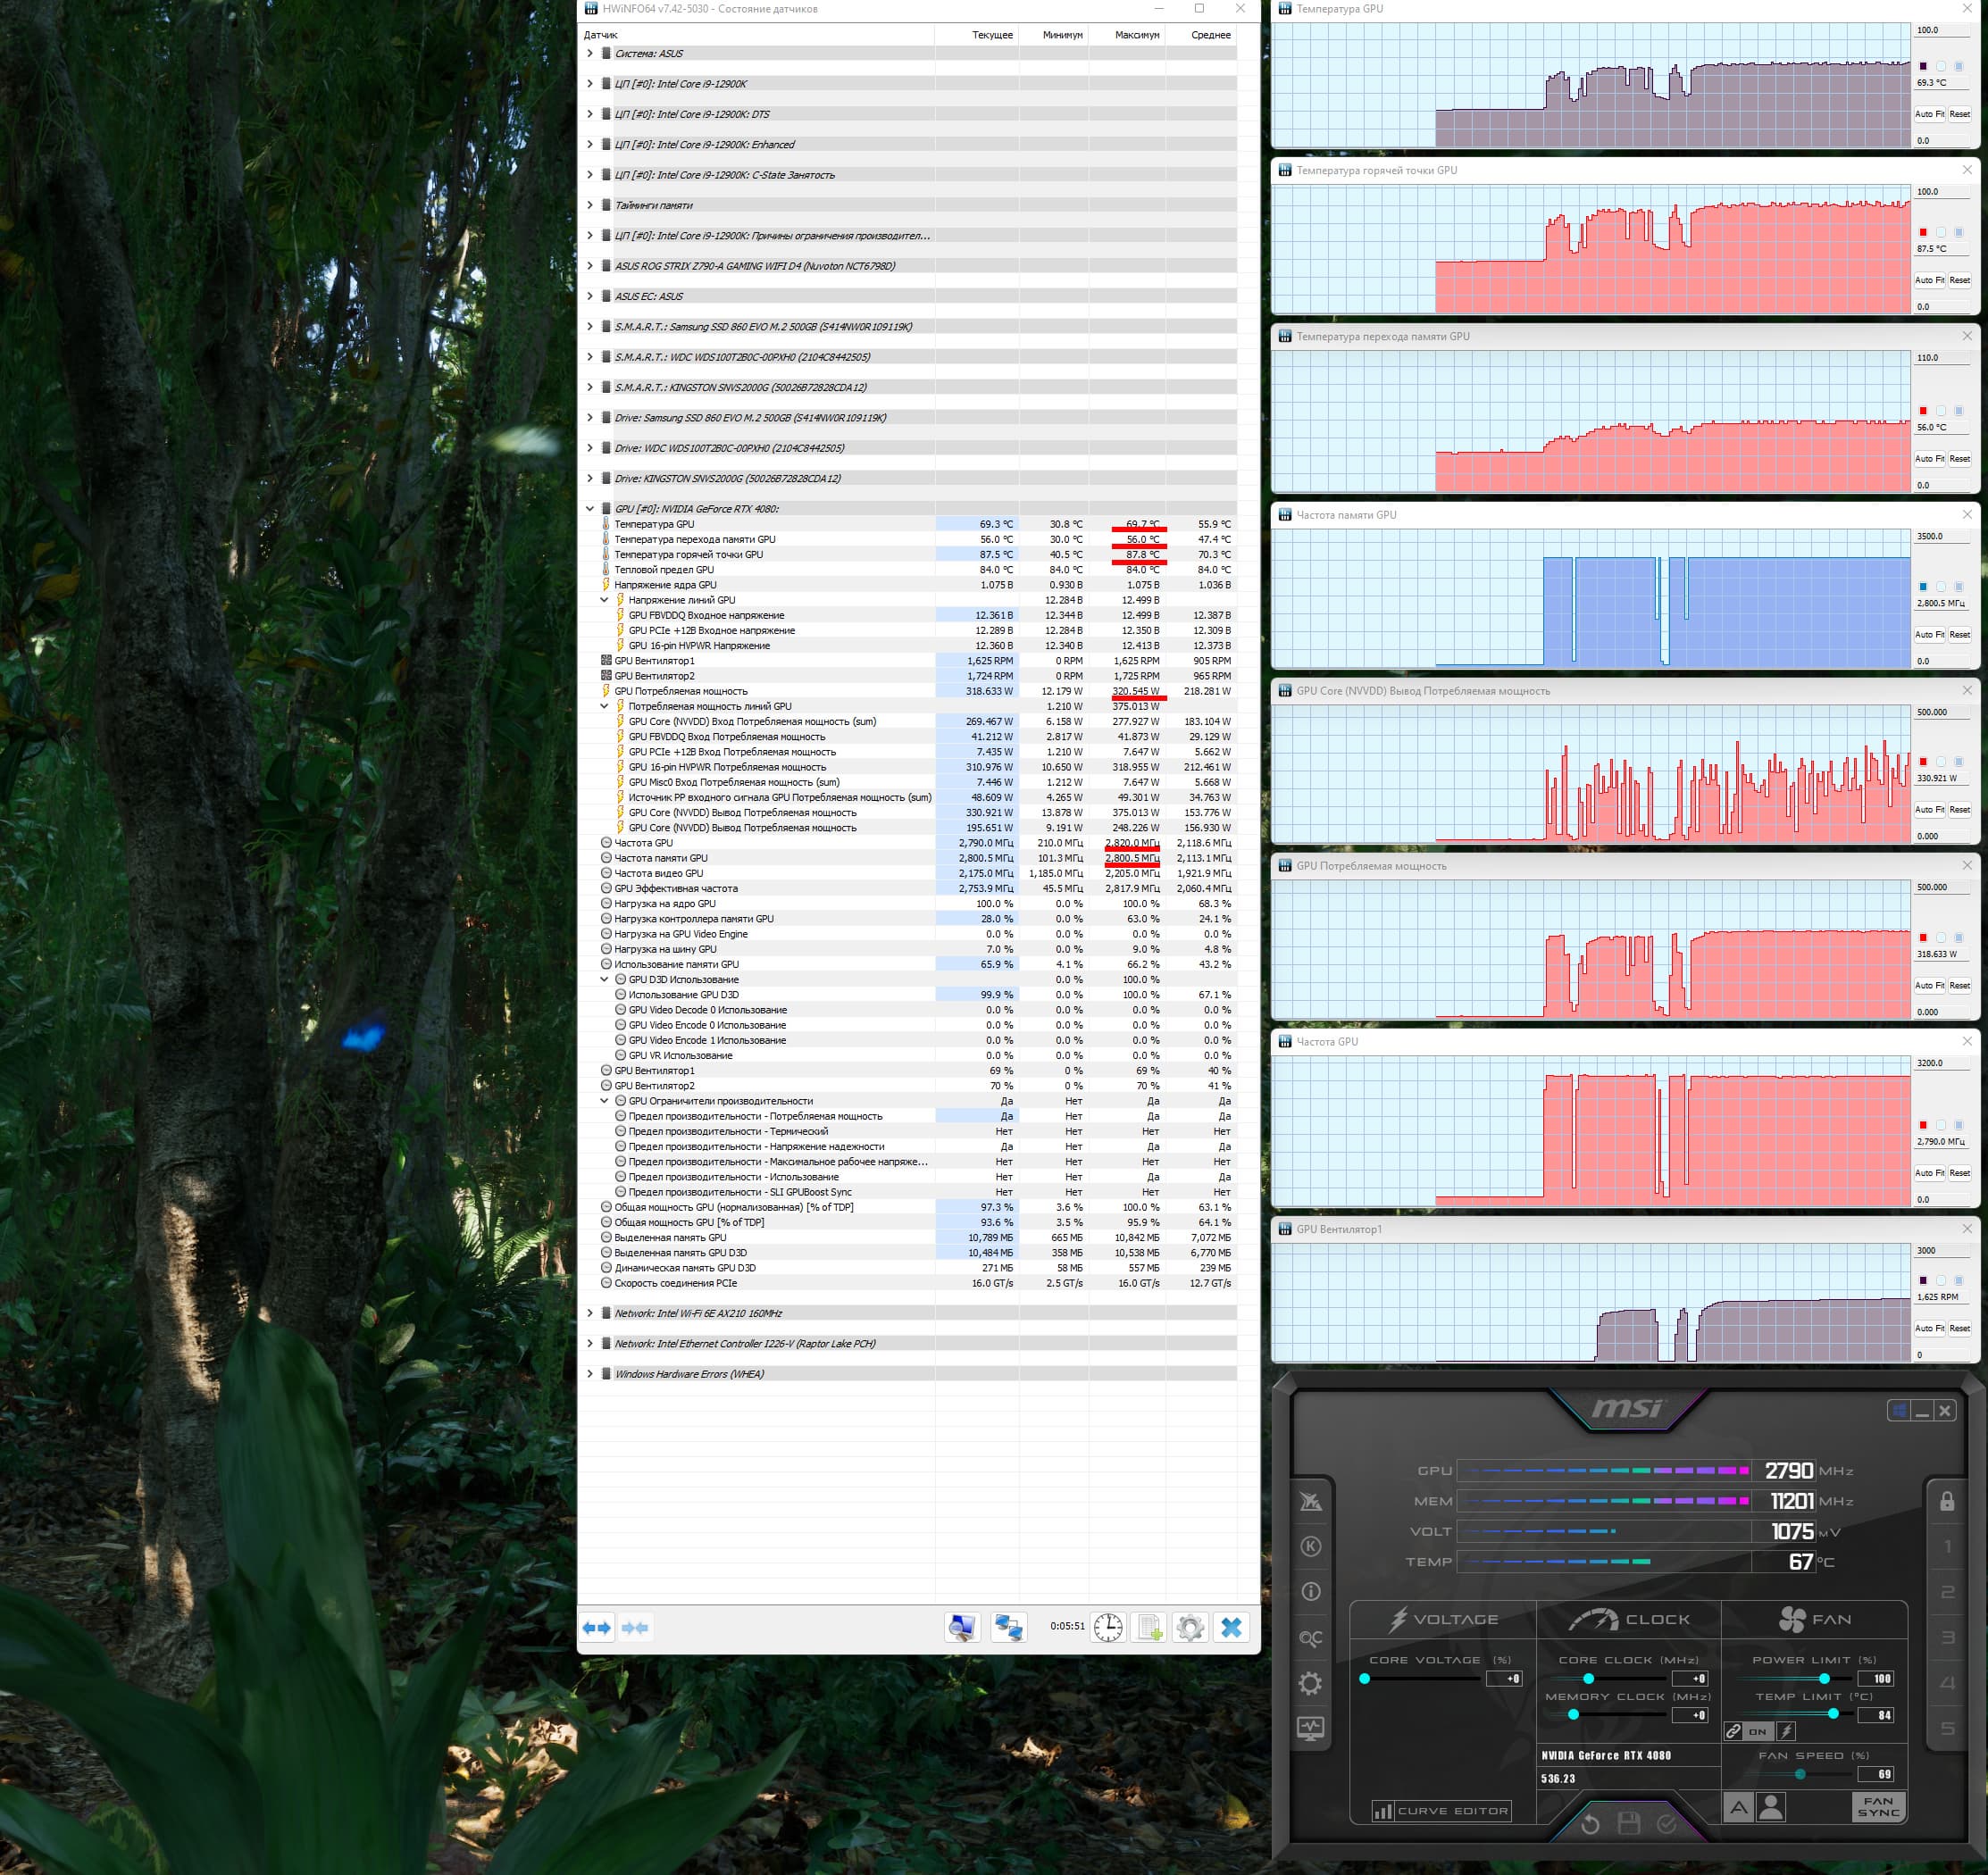Open HWiNFO sensor settings gear

[x=1189, y=1627]
